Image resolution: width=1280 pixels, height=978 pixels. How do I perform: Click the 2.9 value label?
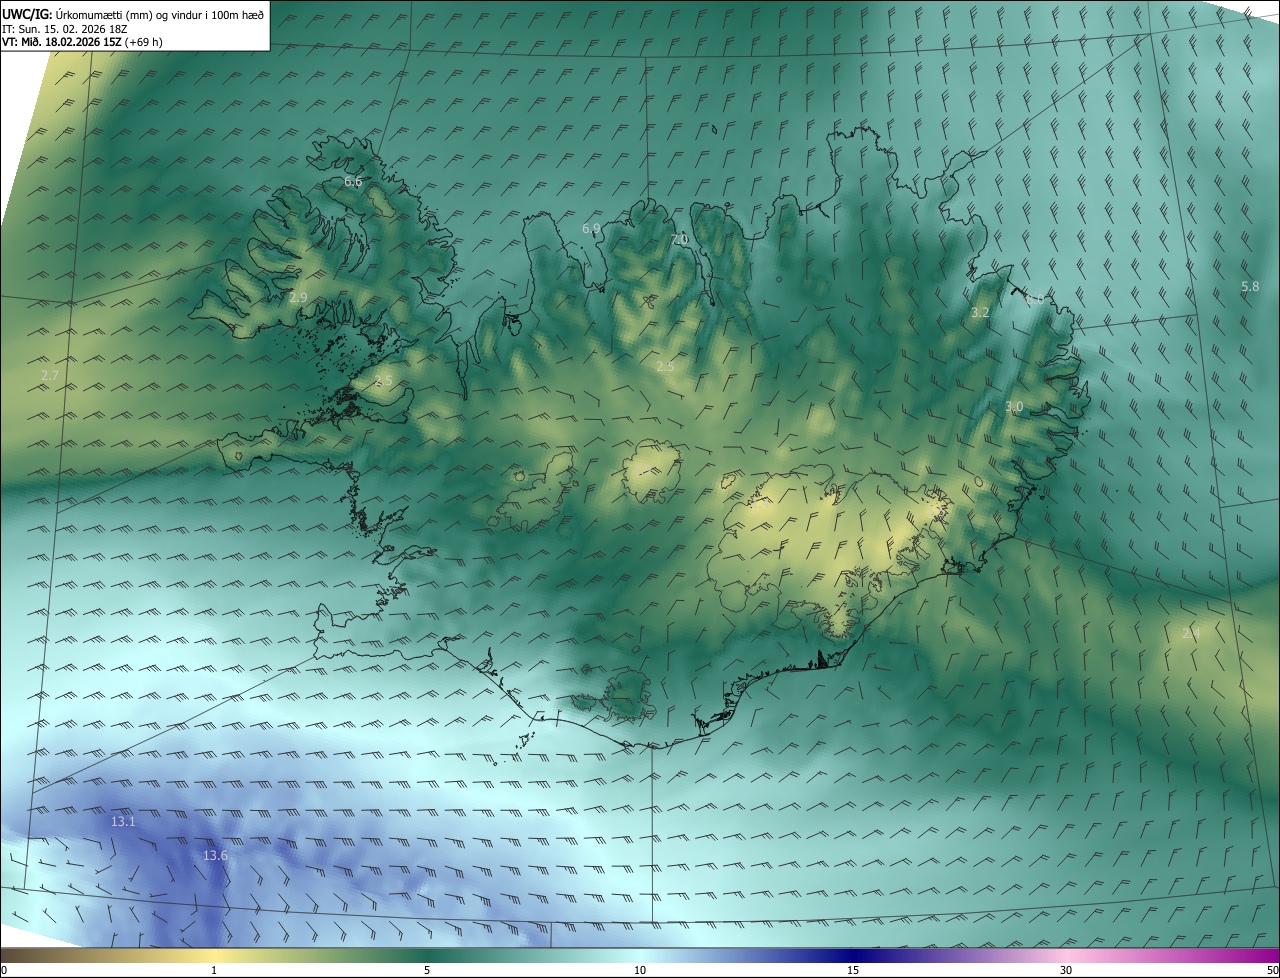click(x=298, y=298)
